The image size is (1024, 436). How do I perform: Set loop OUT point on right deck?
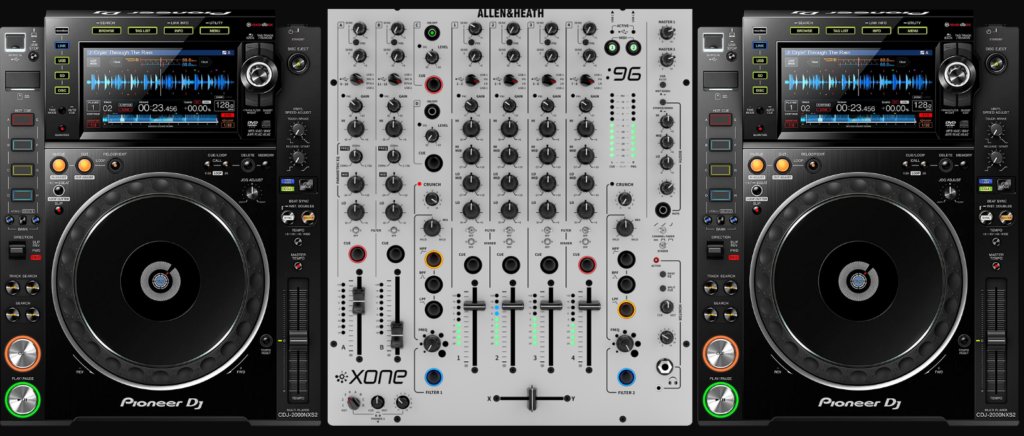coord(782,165)
